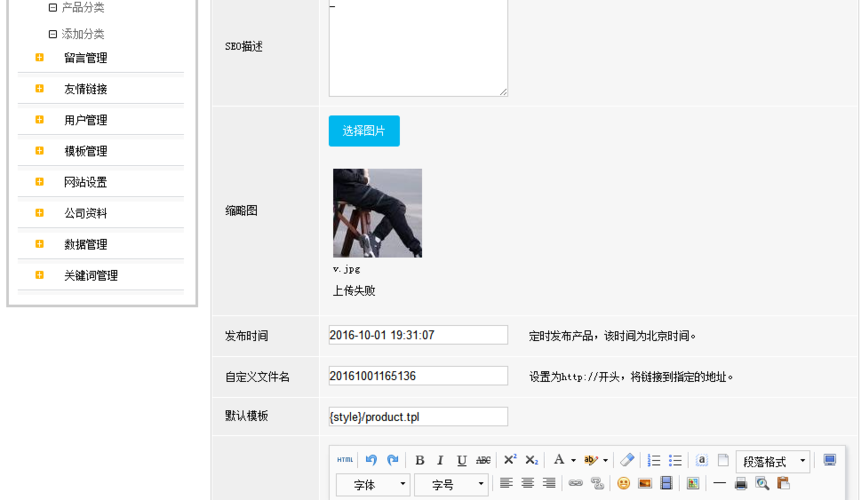This screenshot has width=861, height=500.
Task: Insert a horizontal rule line
Action: point(719,483)
